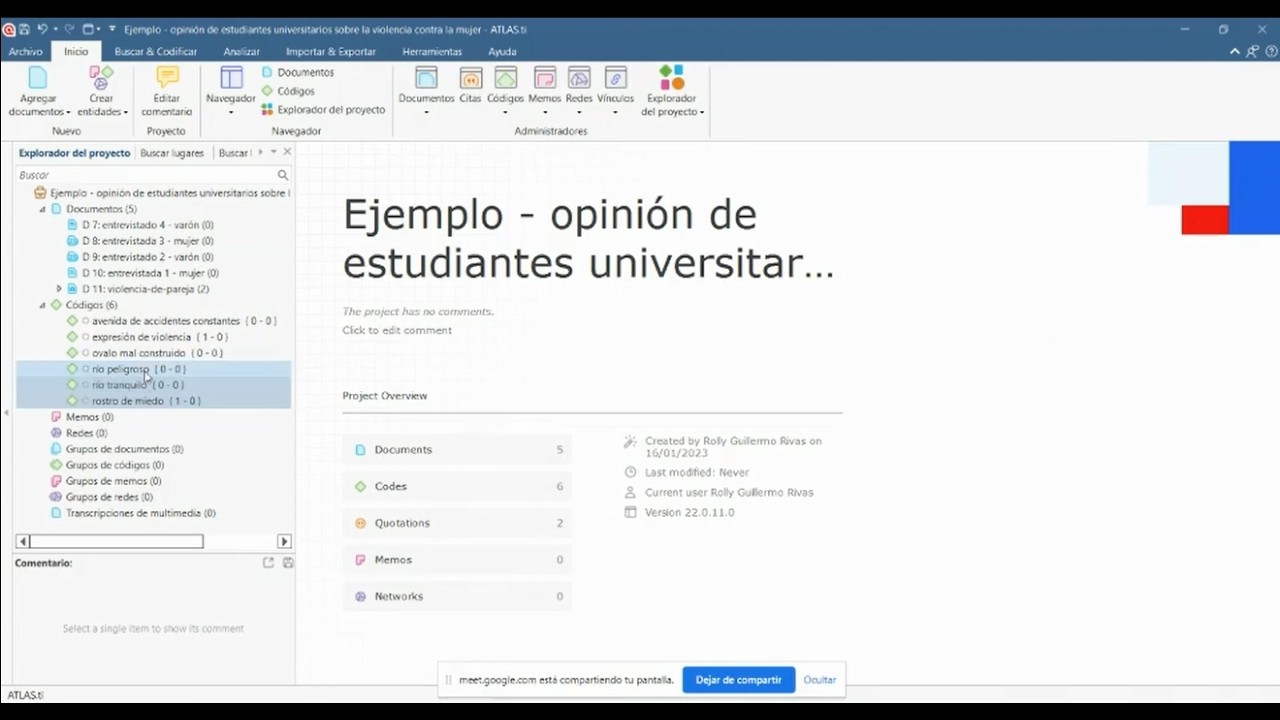Select Transcripciones de multimedia (0) item
The width and height of the screenshot is (1280, 720).
pyautogui.click(x=133, y=513)
